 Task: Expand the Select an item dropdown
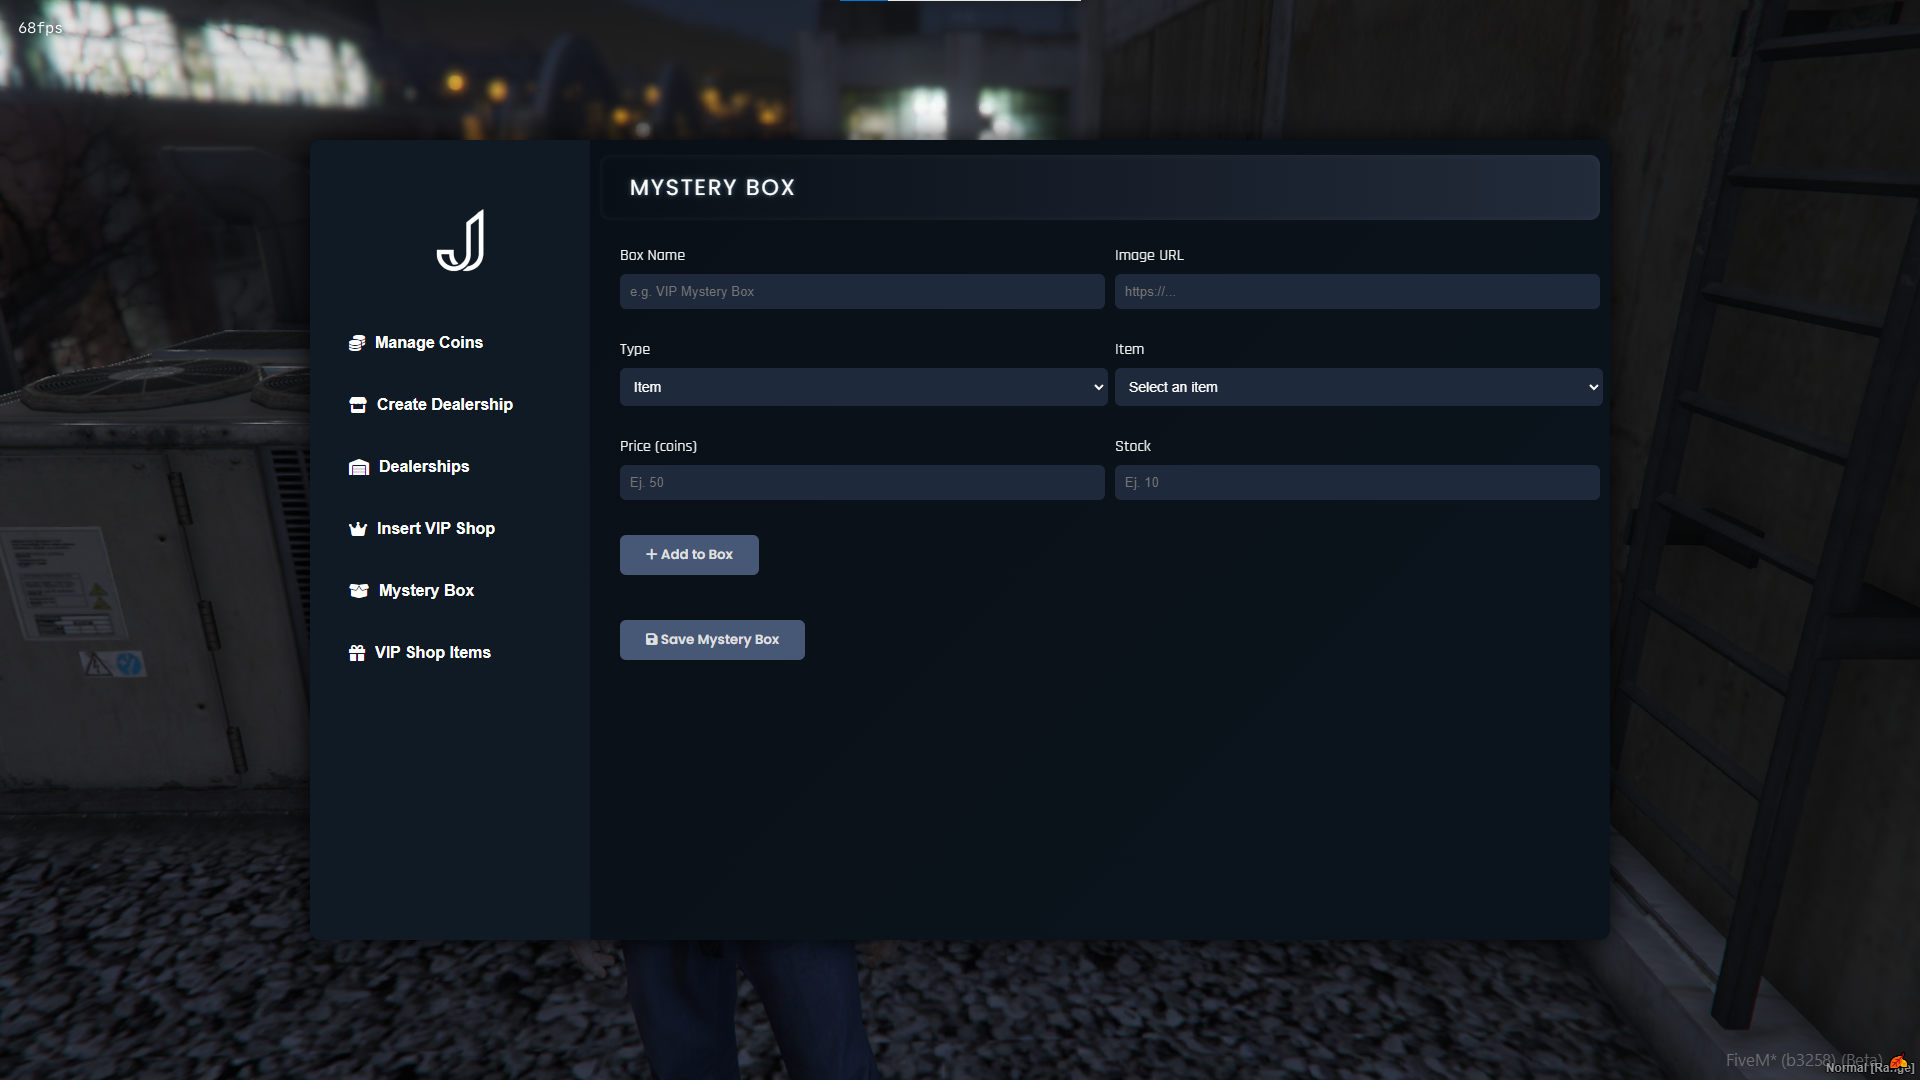(x=1357, y=387)
